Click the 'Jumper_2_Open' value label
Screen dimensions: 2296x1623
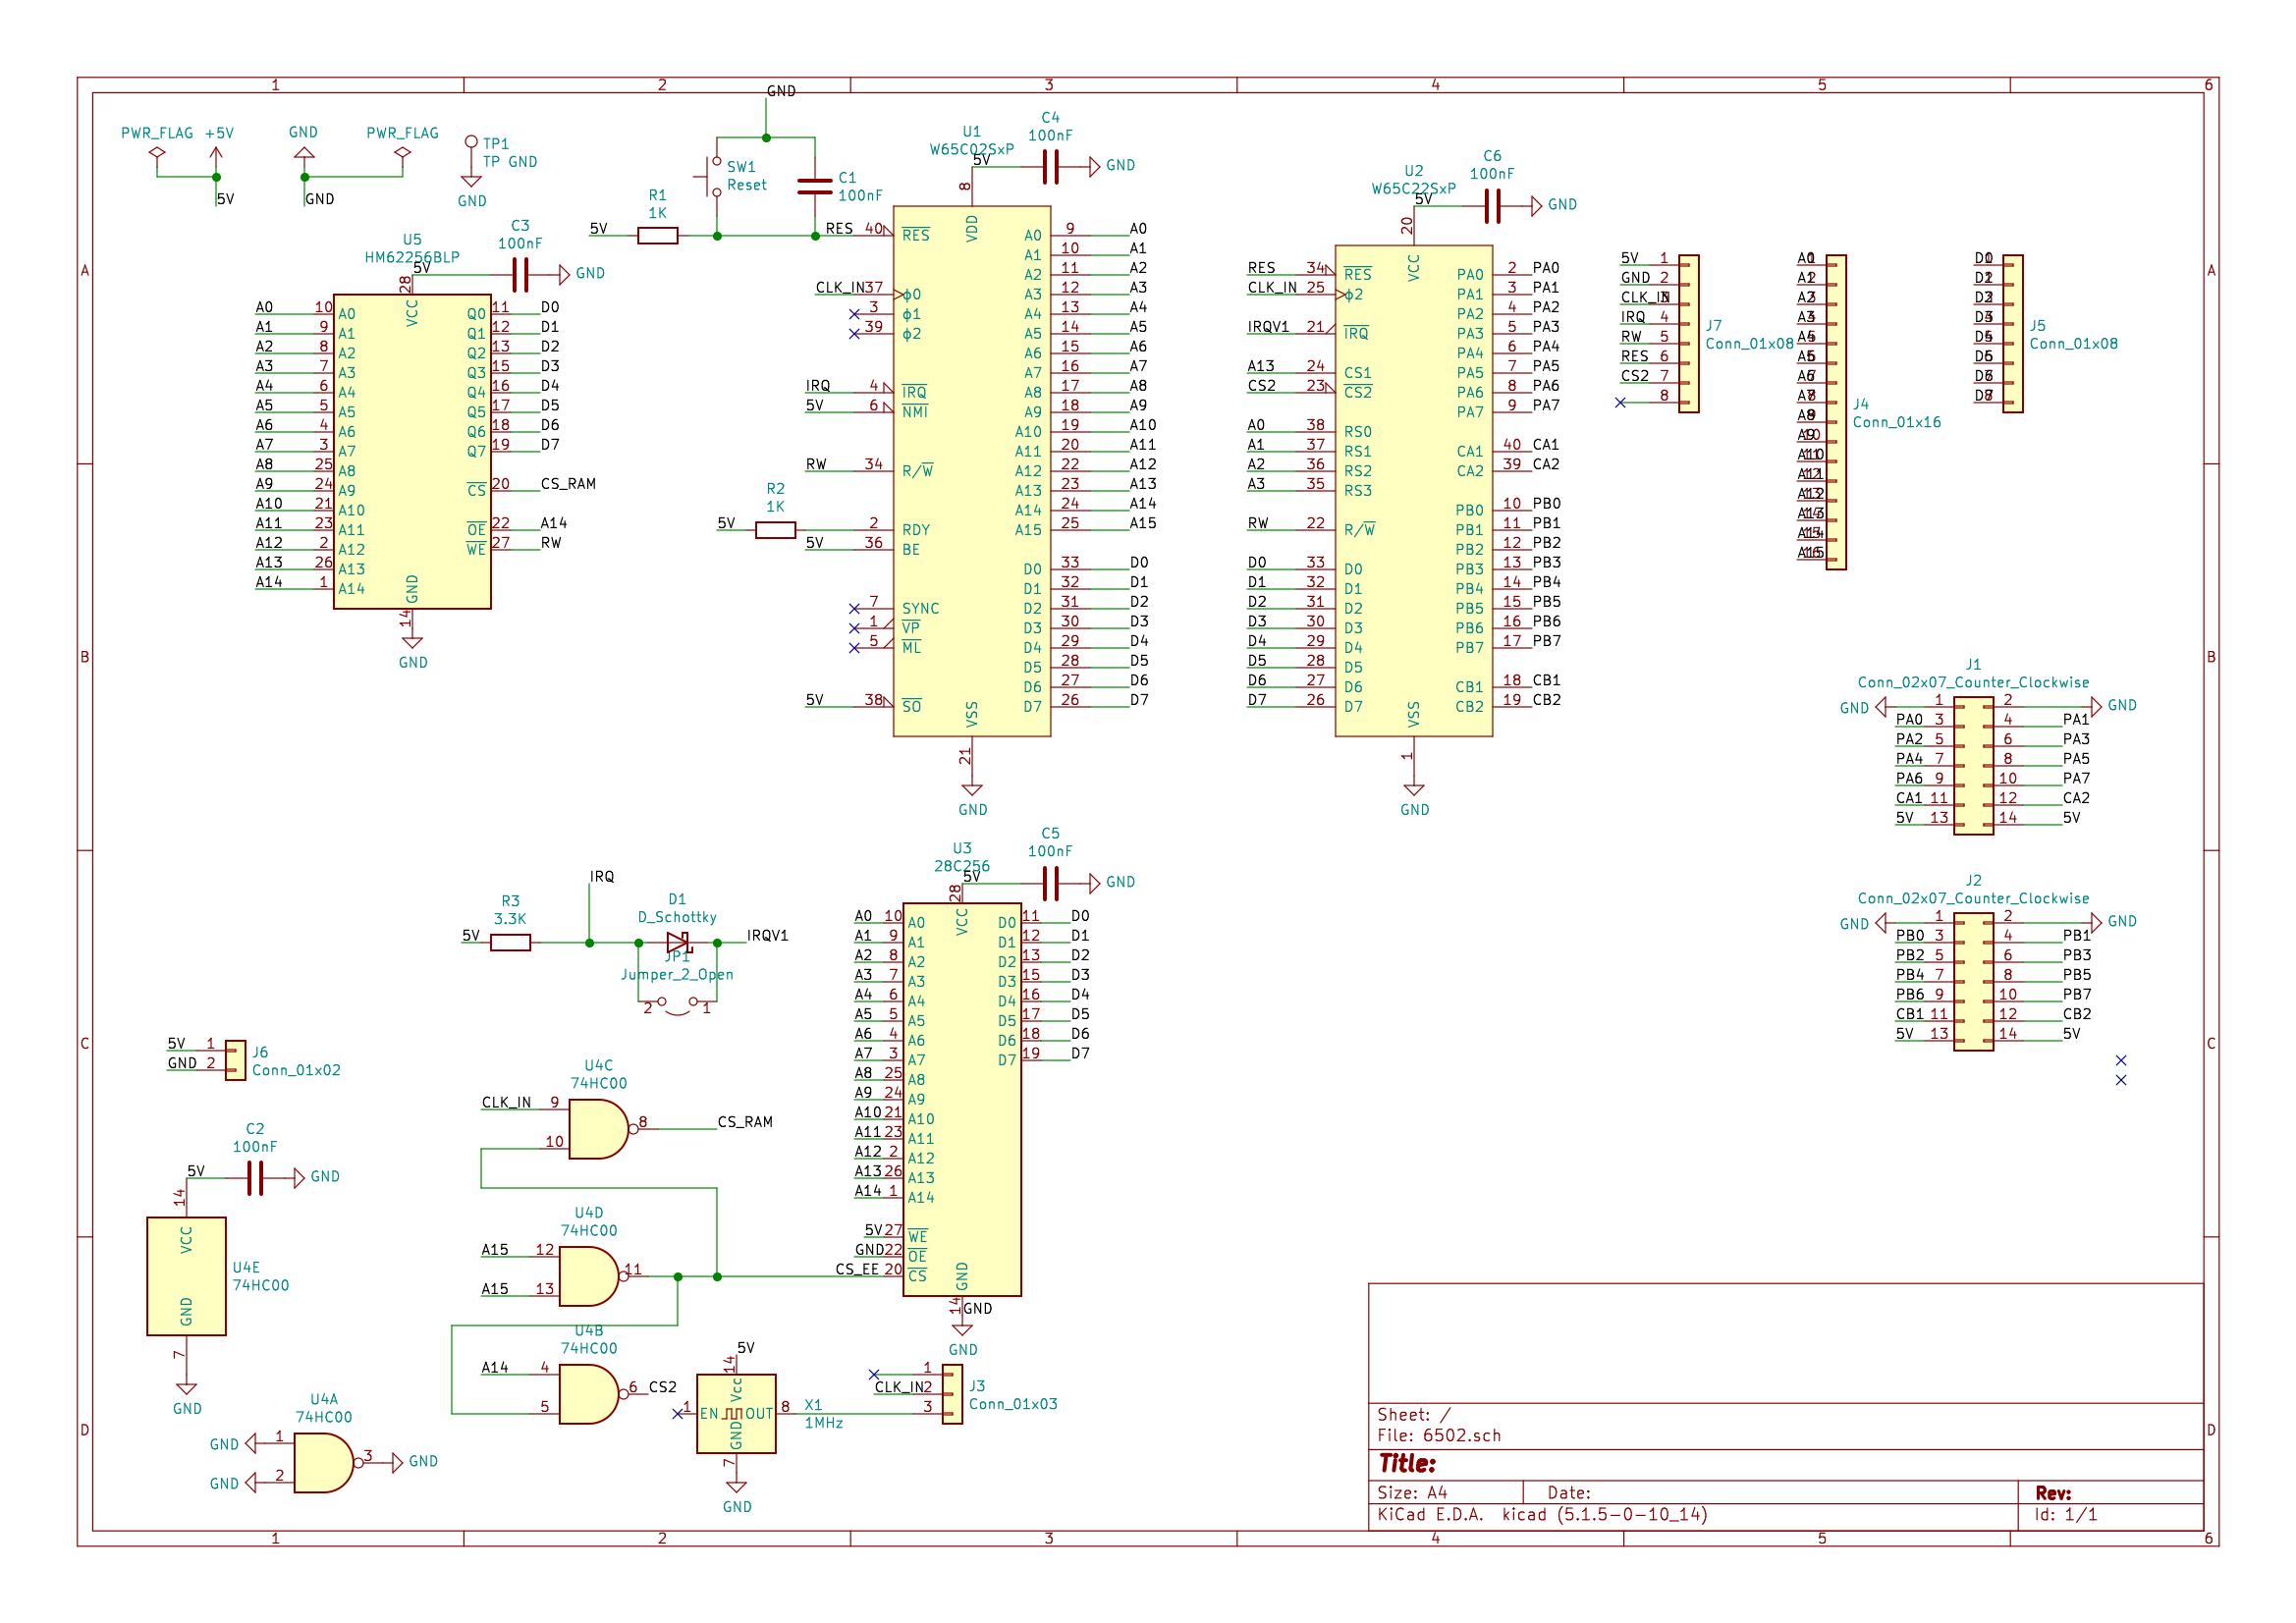677,974
